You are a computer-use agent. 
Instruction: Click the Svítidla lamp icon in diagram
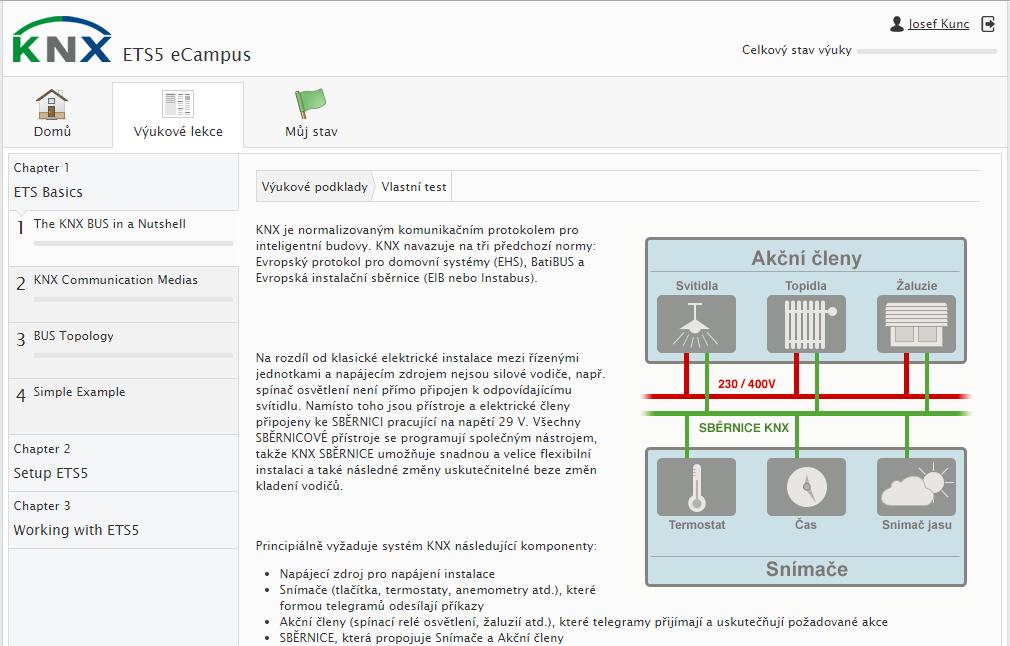696,324
